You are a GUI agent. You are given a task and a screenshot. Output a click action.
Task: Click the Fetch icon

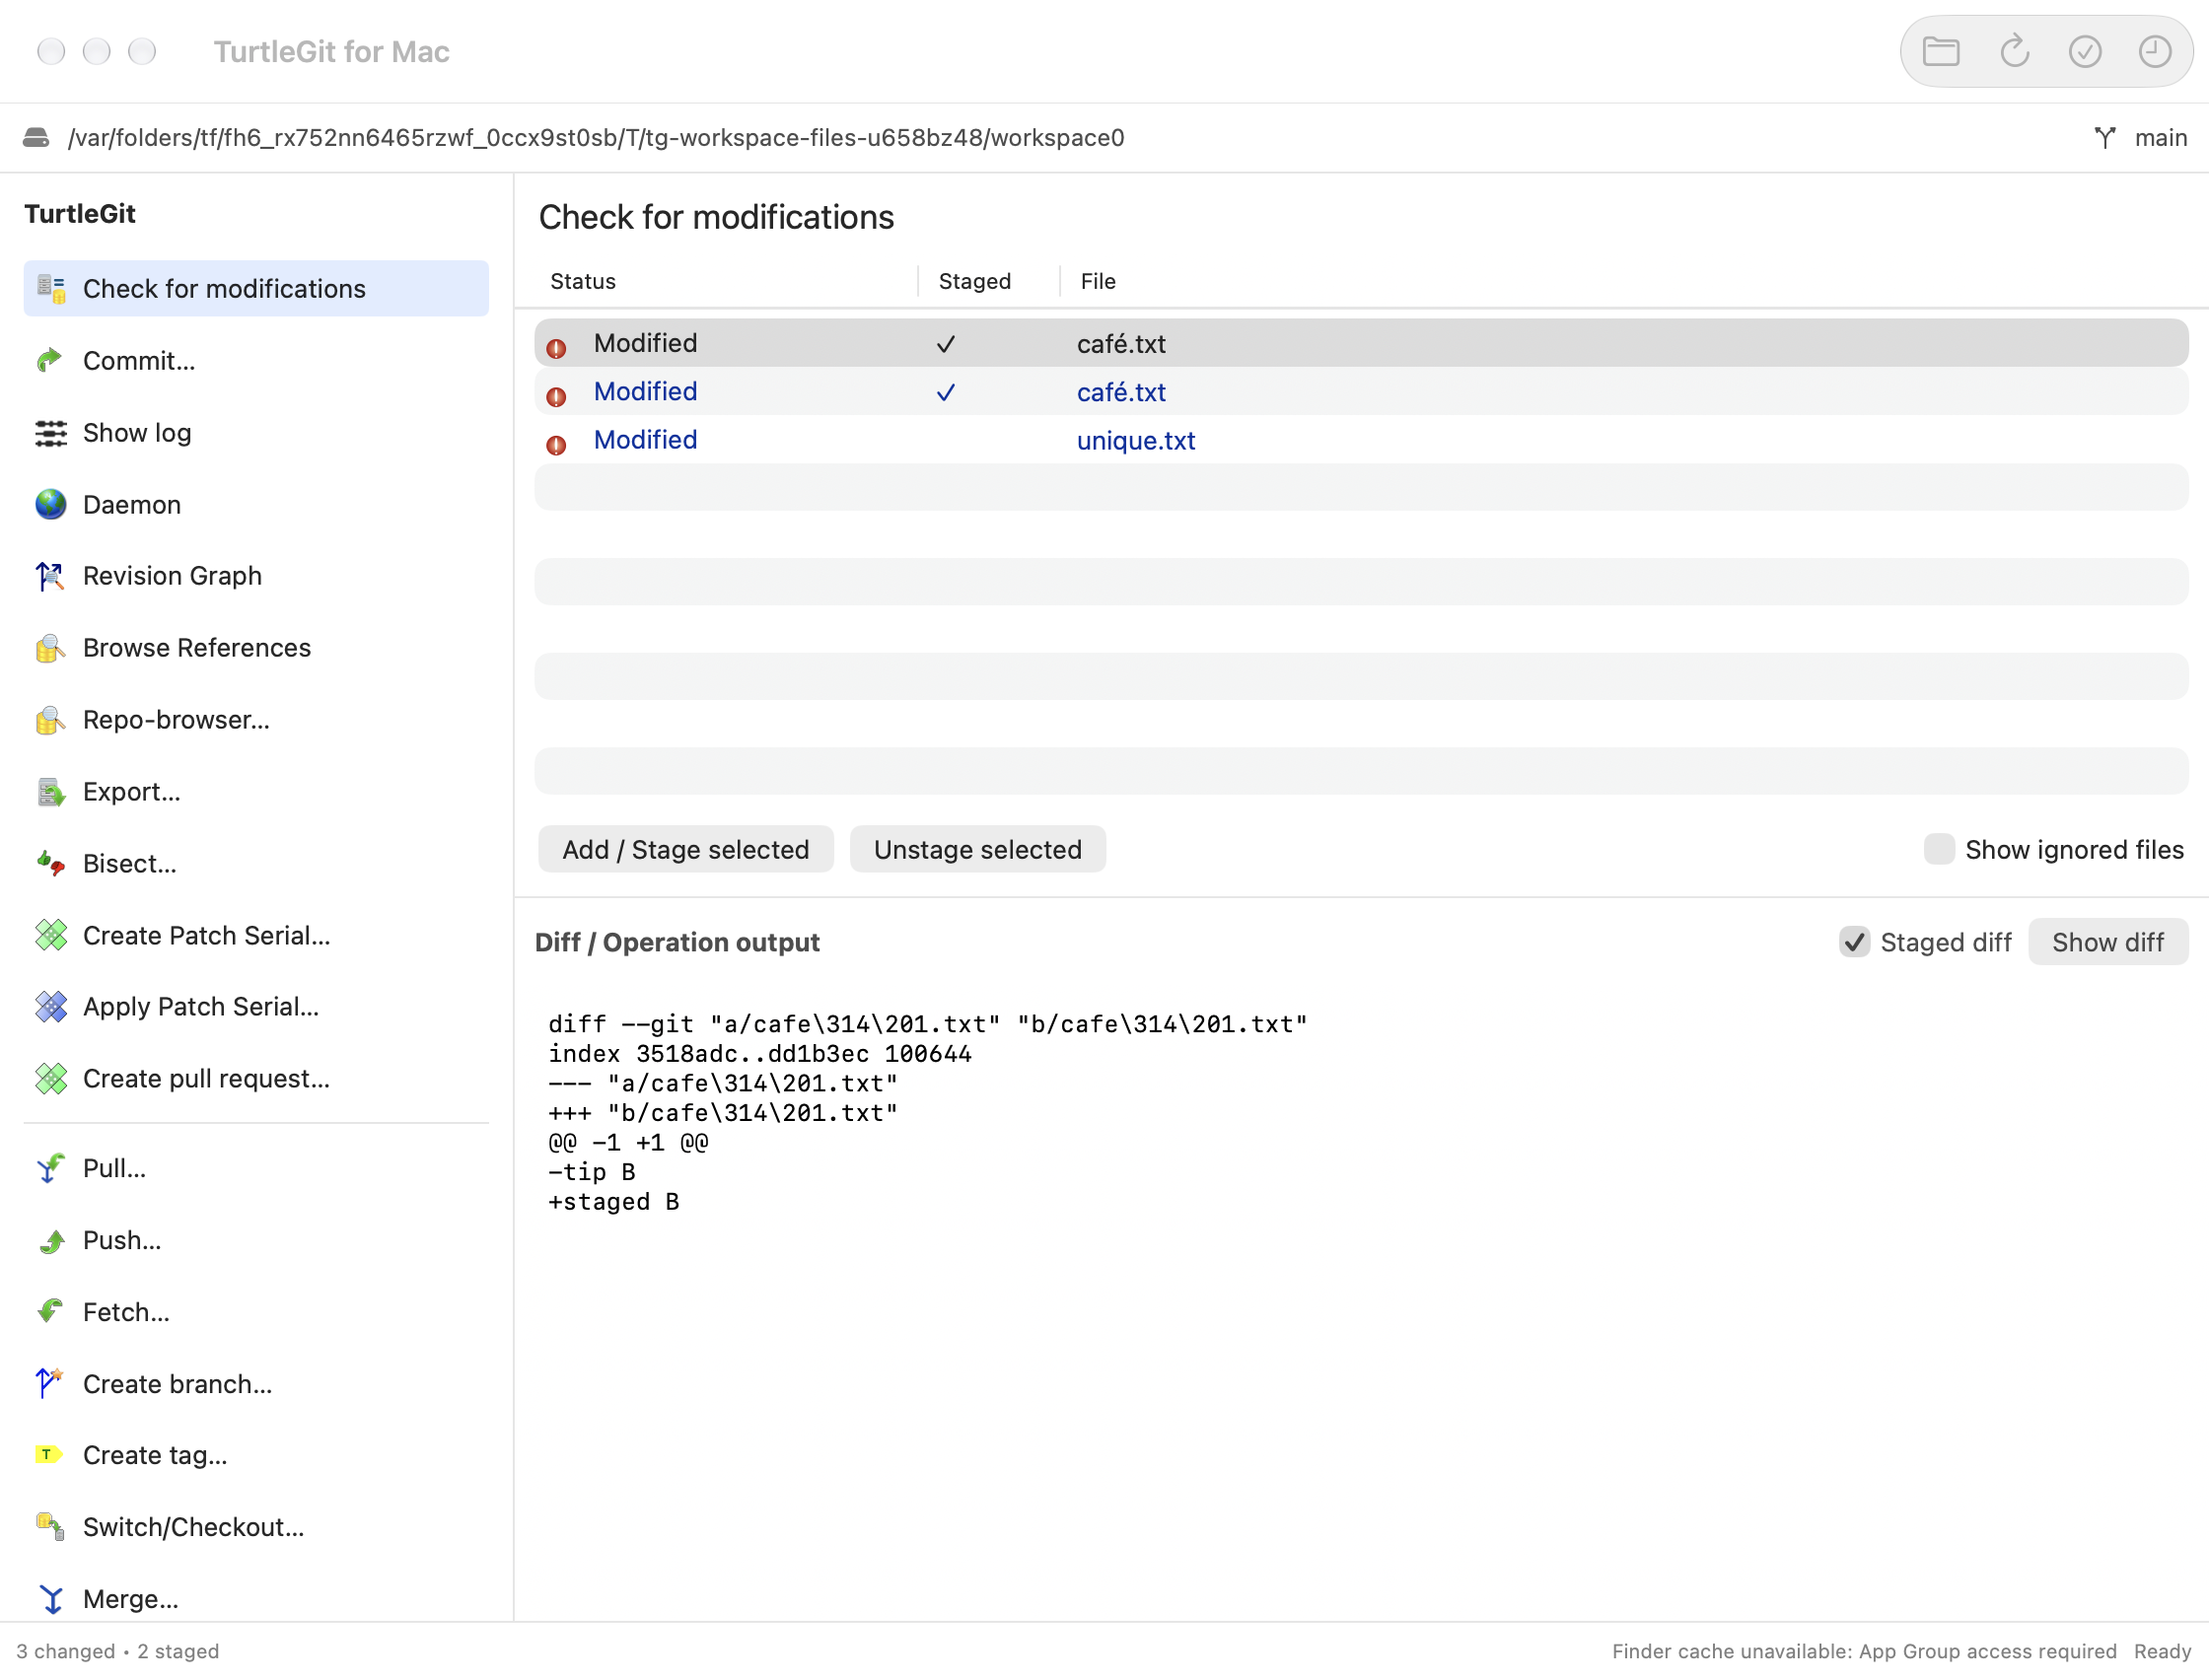click(50, 1312)
